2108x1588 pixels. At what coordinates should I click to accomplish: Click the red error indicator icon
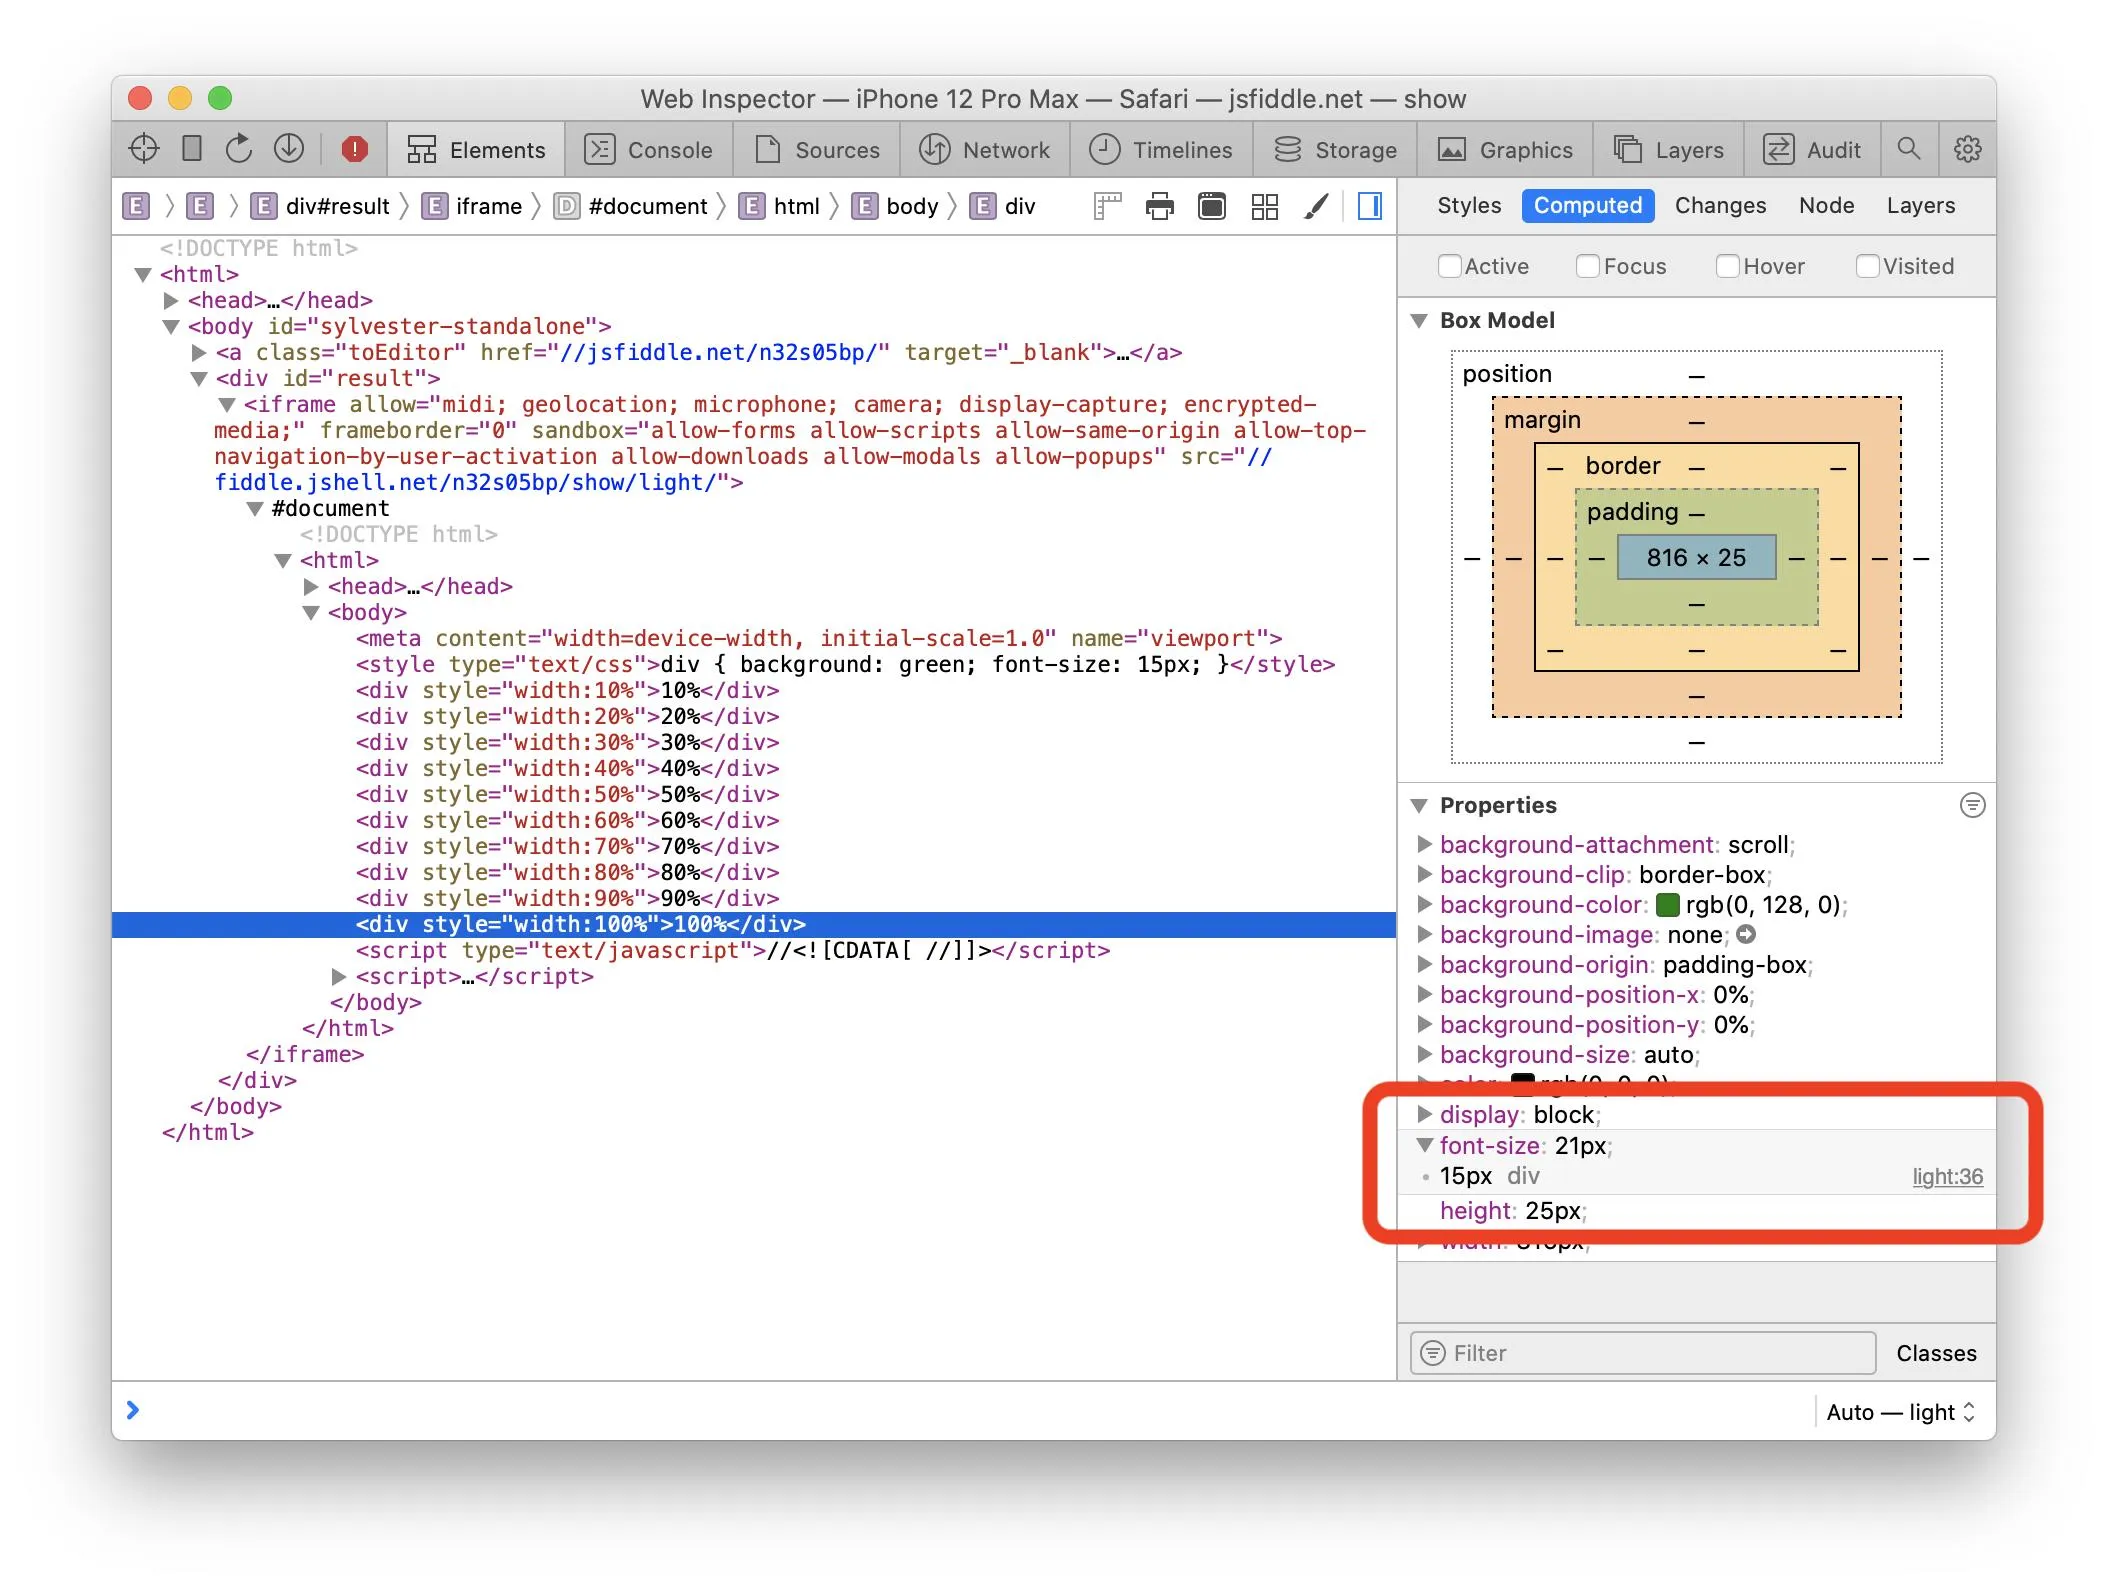click(x=354, y=149)
